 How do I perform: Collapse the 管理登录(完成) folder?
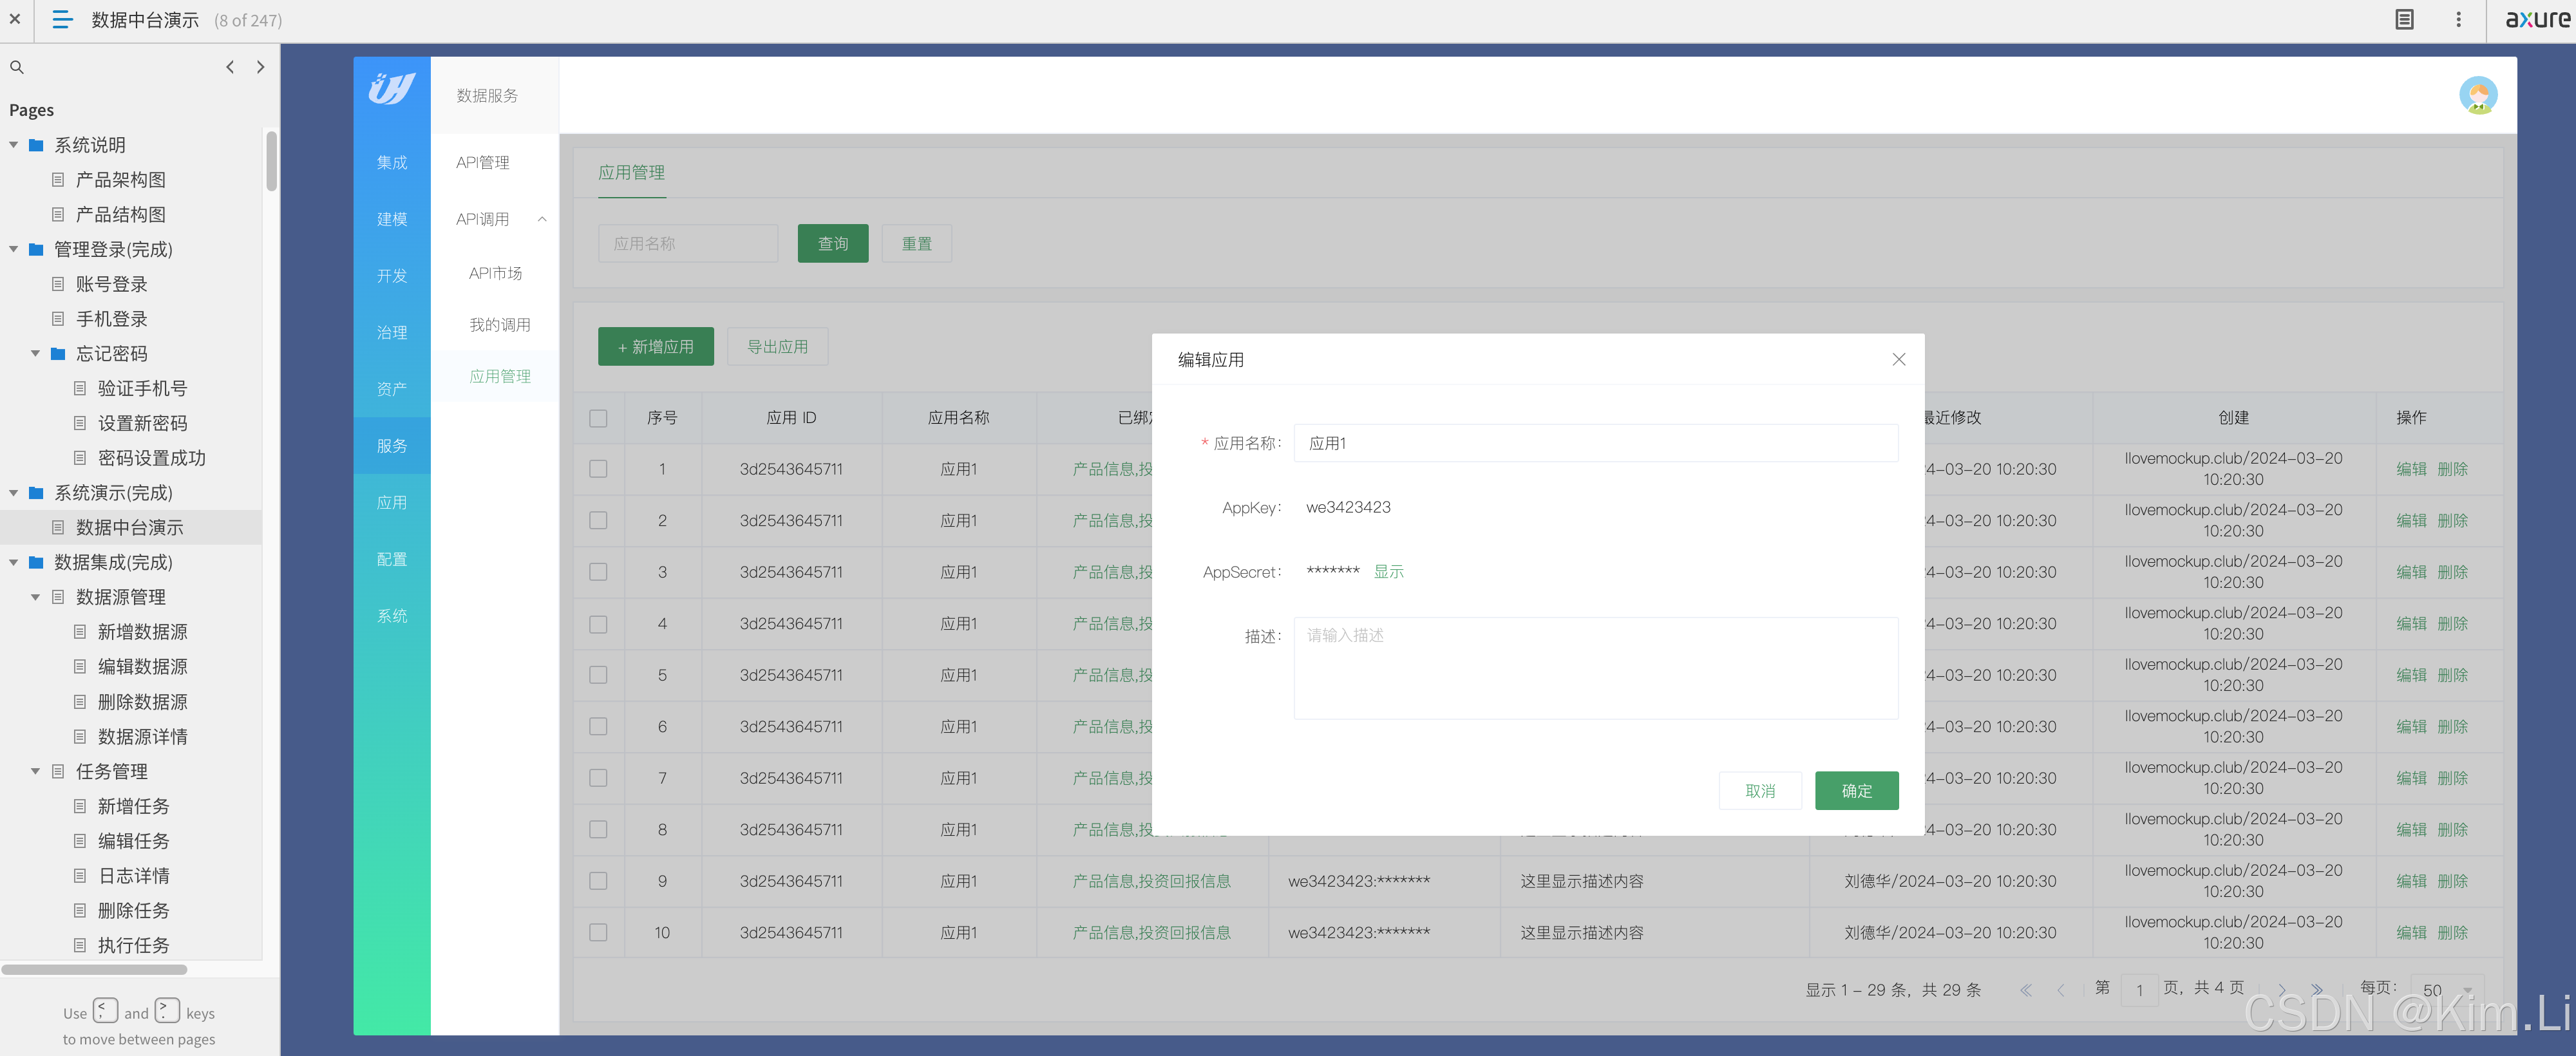(x=14, y=249)
